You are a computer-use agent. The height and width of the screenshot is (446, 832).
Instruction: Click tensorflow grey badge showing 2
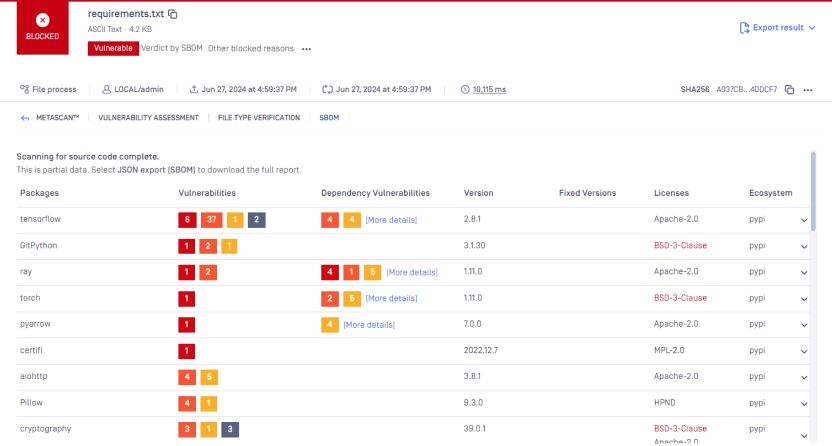pos(256,220)
